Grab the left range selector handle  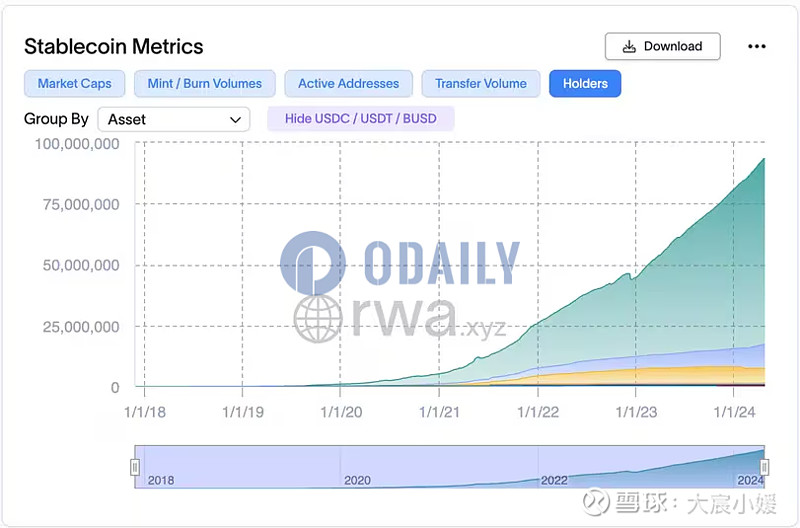pos(135,467)
